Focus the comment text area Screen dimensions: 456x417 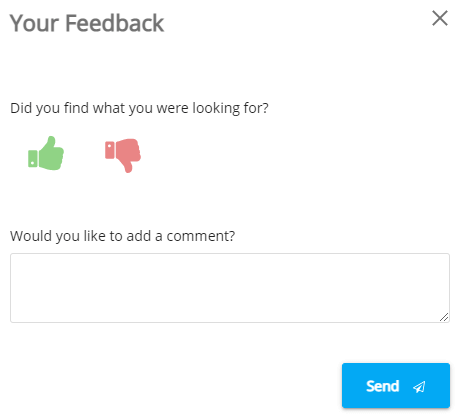[x=230, y=288]
